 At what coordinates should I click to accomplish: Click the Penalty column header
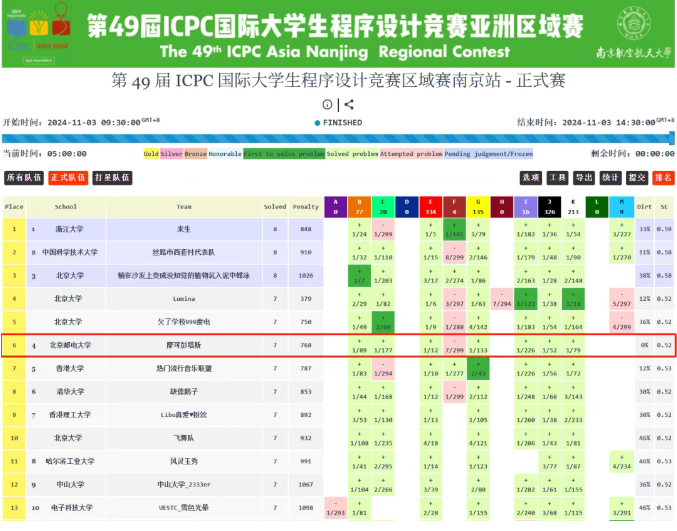[x=306, y=207]
